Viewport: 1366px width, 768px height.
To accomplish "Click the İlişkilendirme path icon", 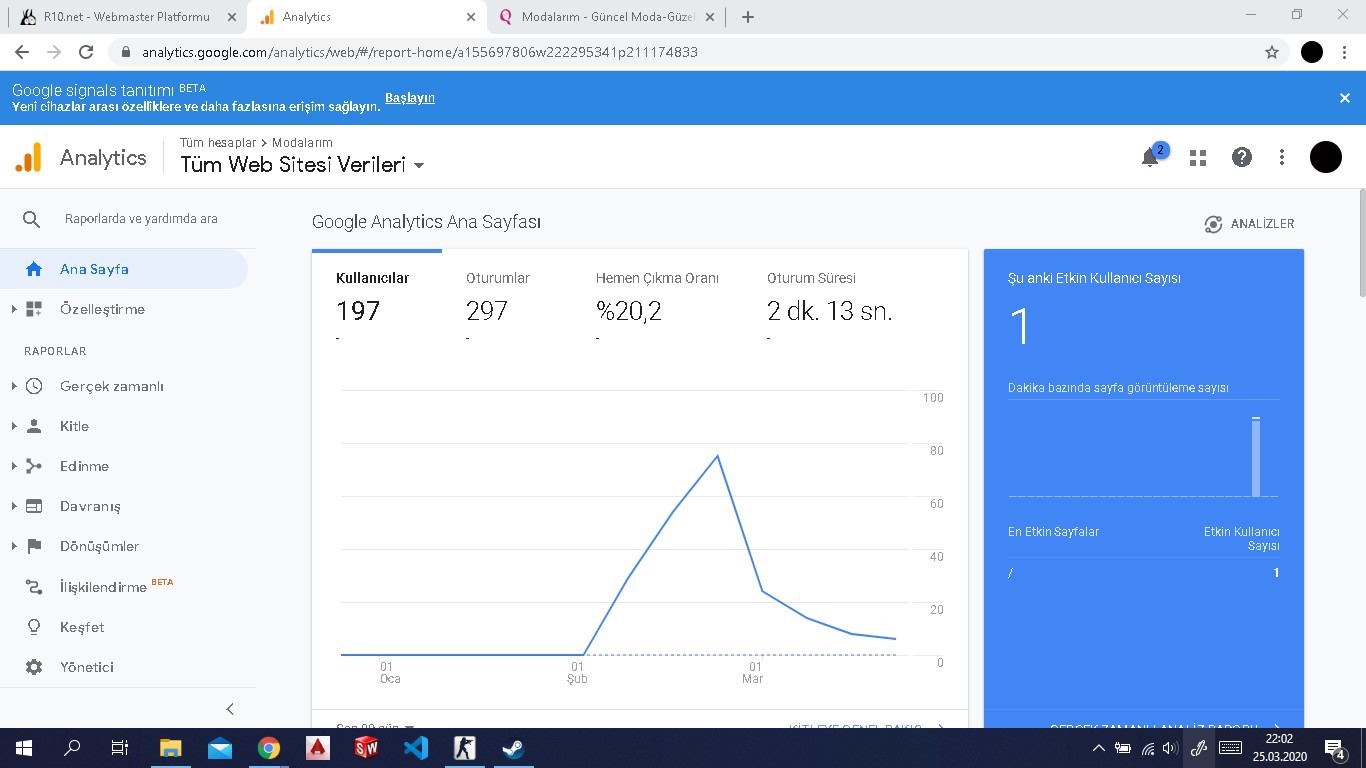I will pos(34,587).
